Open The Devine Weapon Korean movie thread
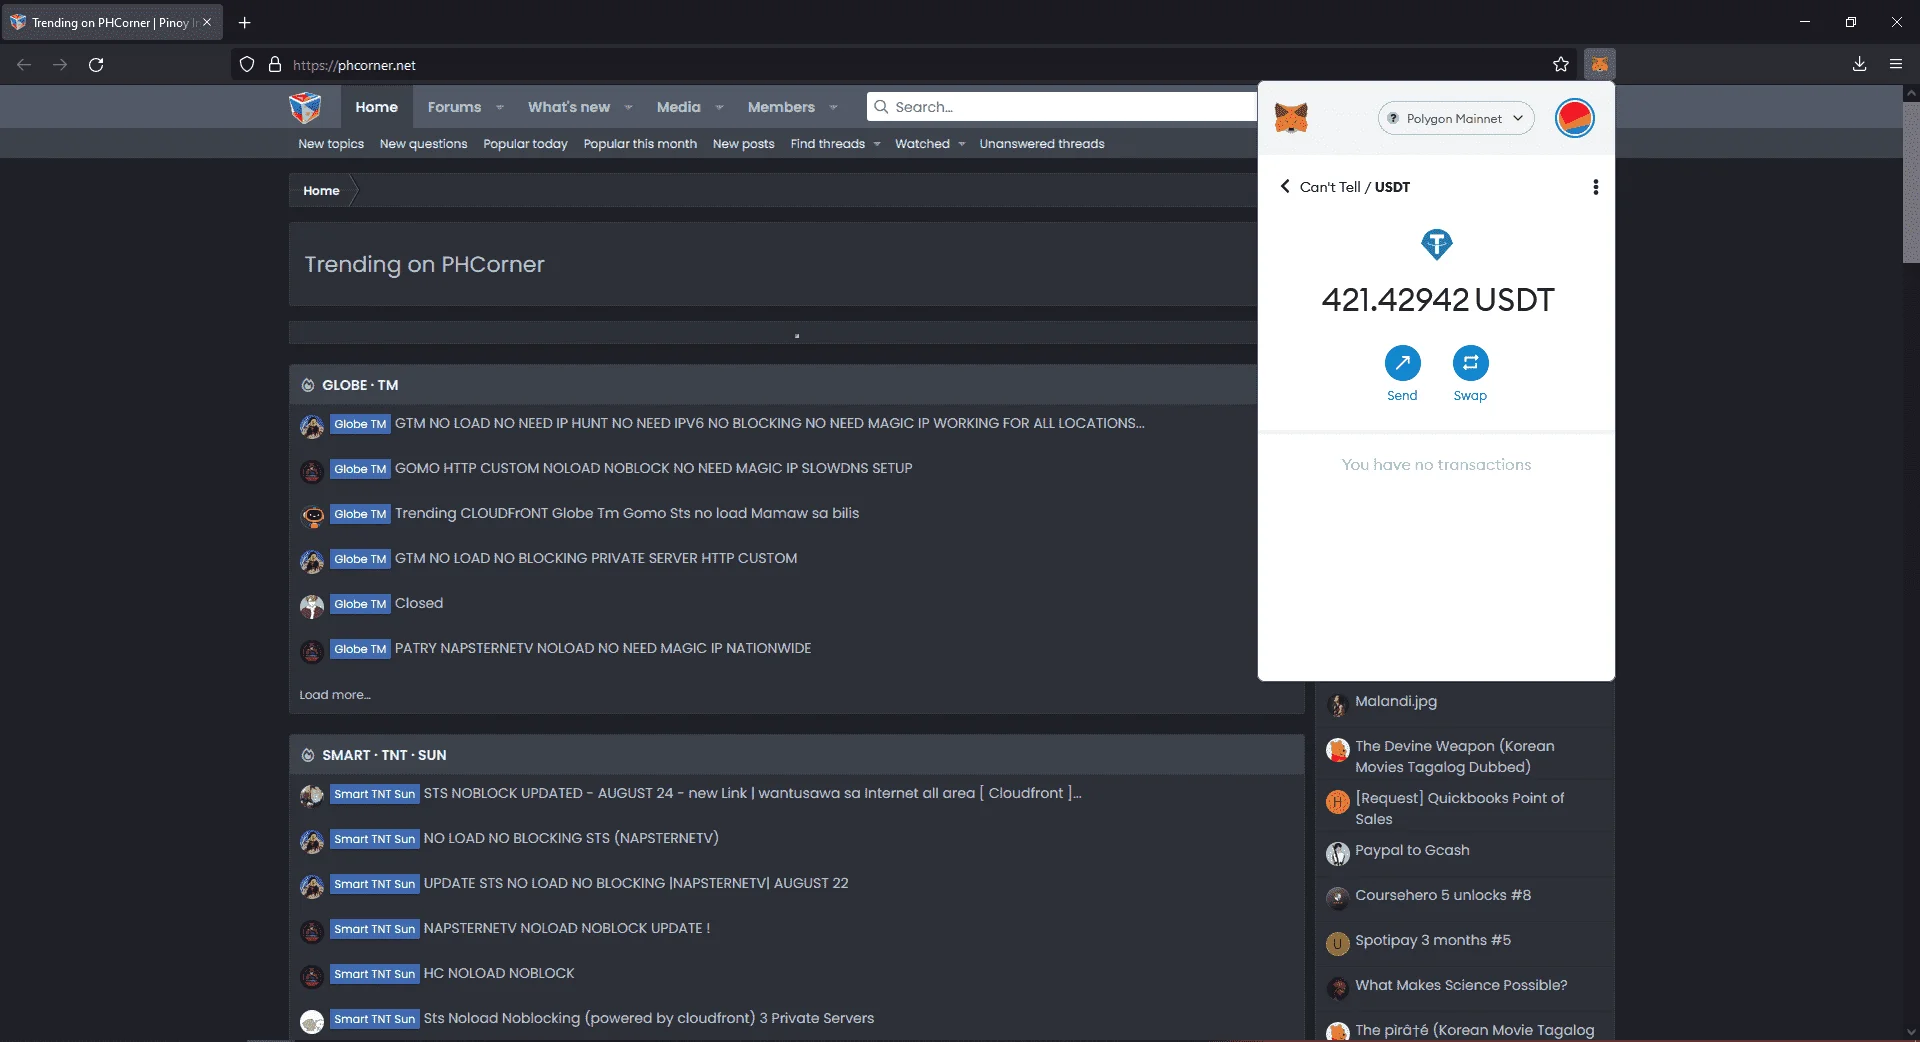Screen dimensions: 1920x1042 (1455, 756)
